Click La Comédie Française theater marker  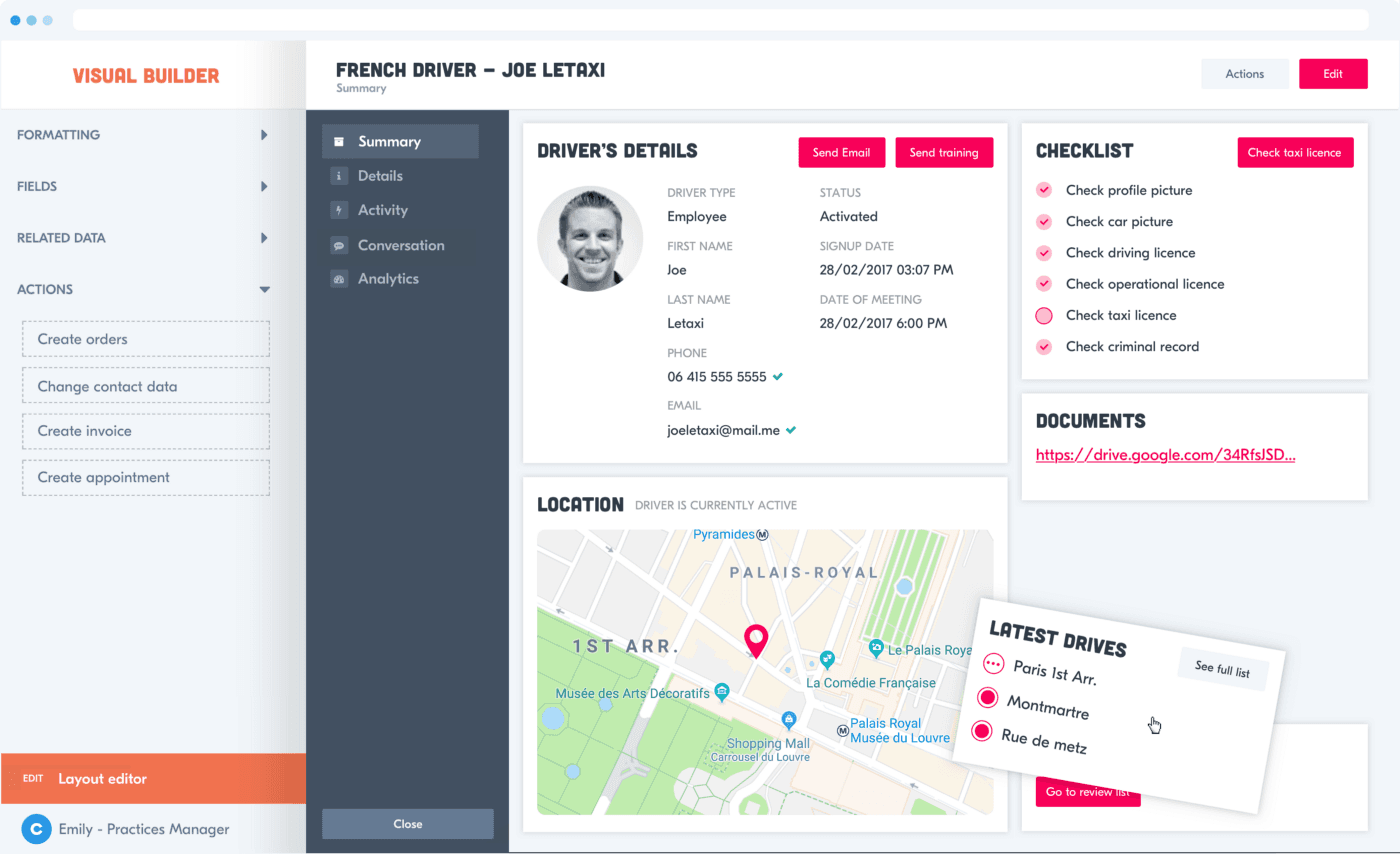[x=827, y=659]
